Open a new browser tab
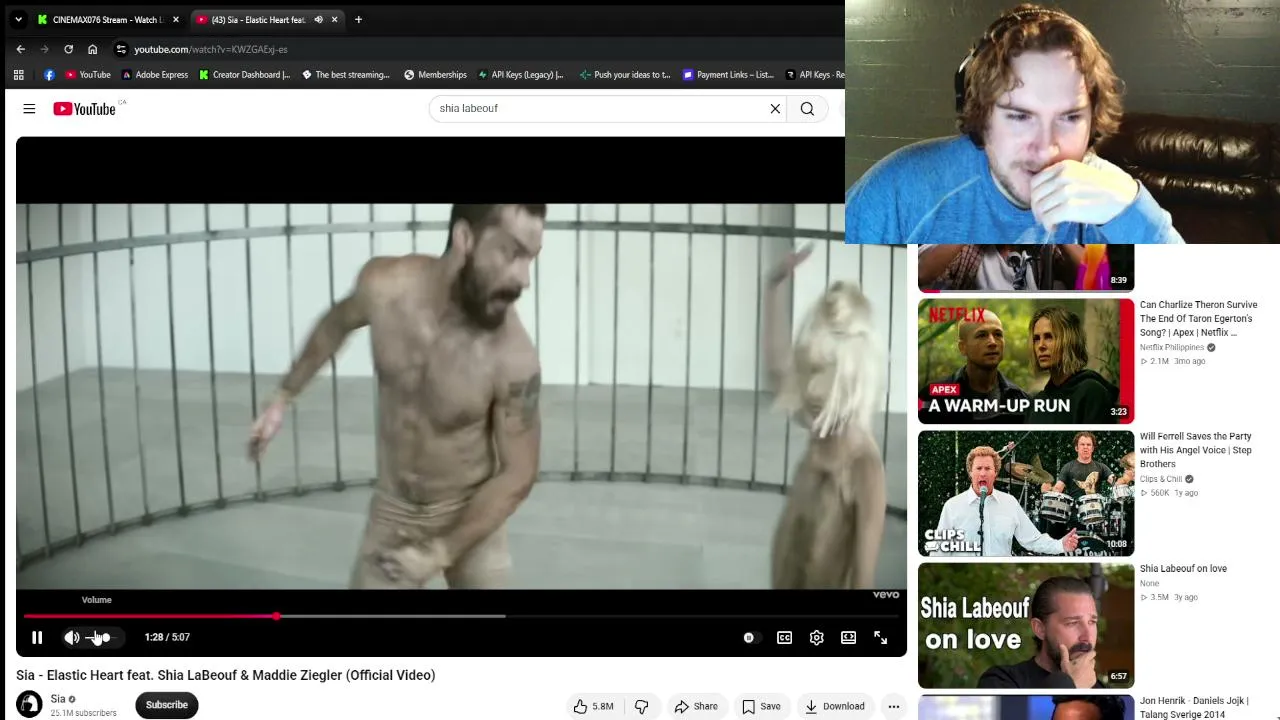The height and width of the screenshot is (720, 1280). pos(358,19)
